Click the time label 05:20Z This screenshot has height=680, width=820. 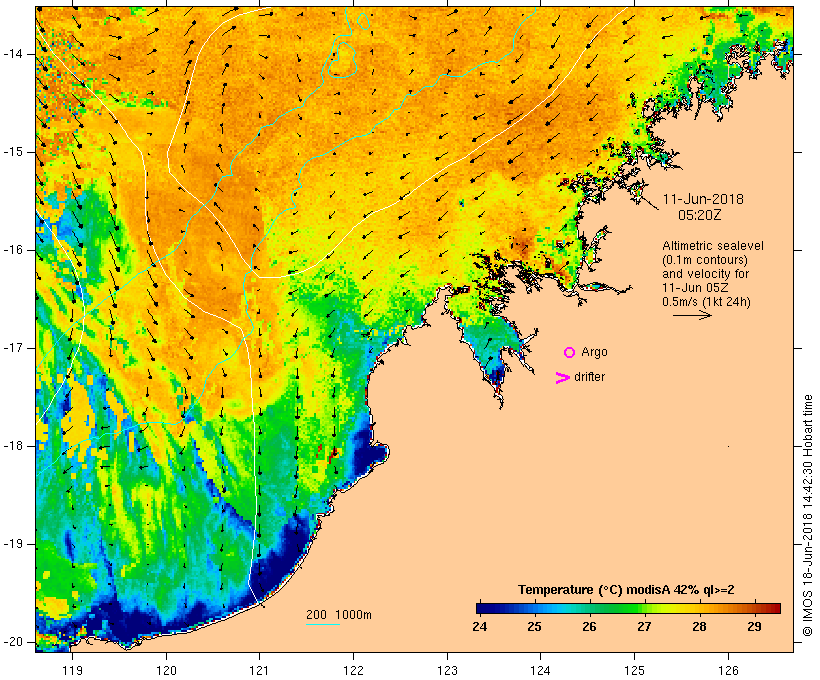(x=700, y=215)
